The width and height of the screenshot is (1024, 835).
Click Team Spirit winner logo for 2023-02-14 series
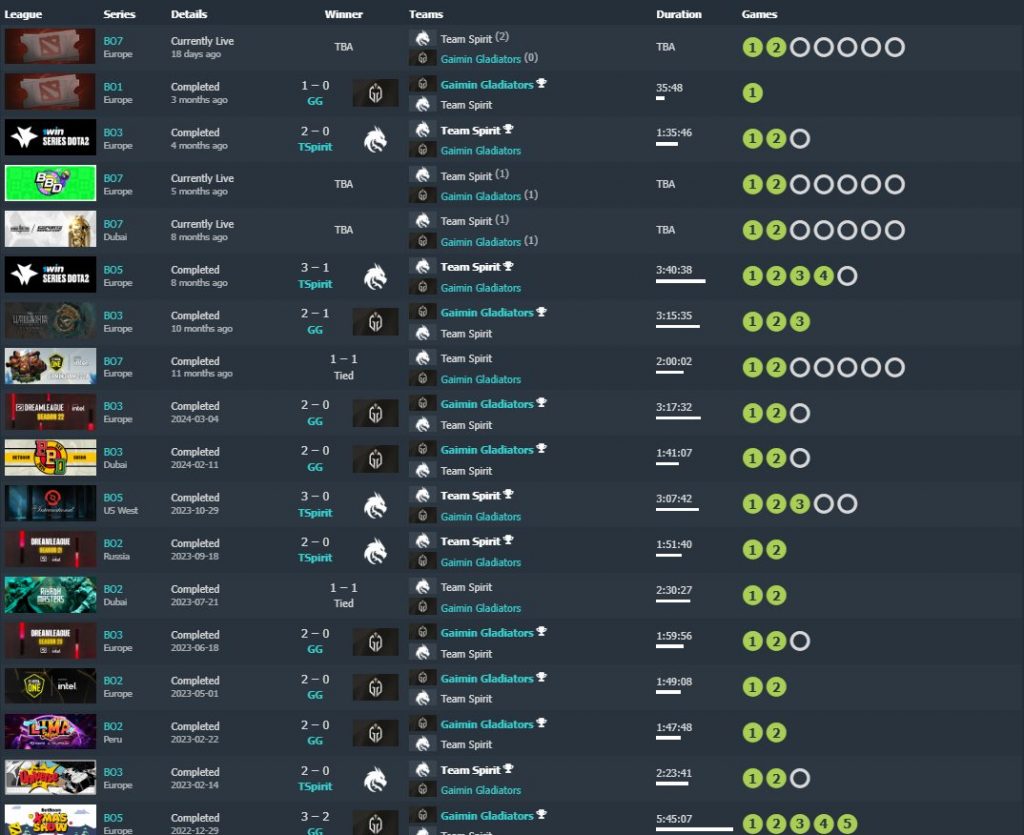coord(375,778)
